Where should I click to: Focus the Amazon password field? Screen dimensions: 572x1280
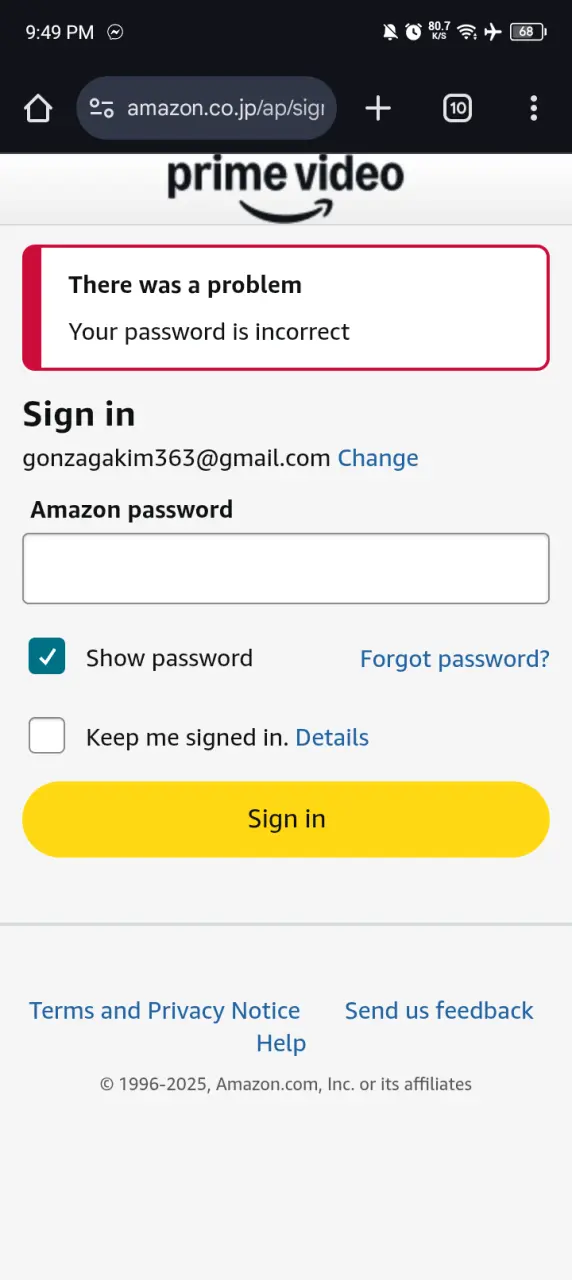(x=286, y=568)
